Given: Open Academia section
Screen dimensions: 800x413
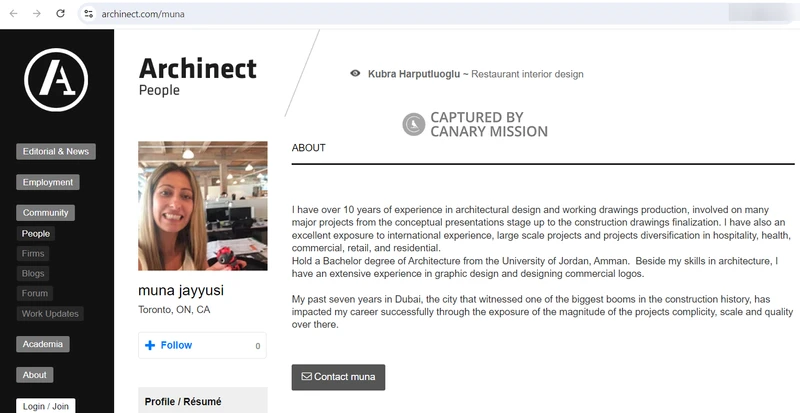Looking at the screenshot, I should coord(43,344).
